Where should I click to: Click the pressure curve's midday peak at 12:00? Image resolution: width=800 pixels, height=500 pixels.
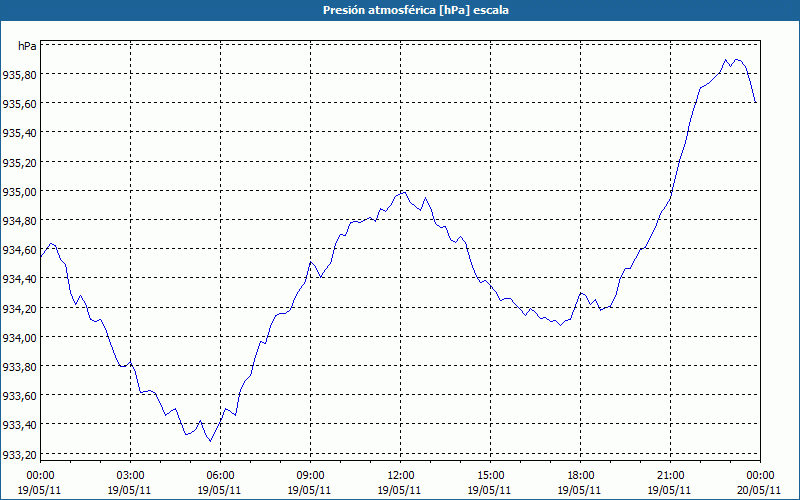pyautogui.click(x=404, y=192)
